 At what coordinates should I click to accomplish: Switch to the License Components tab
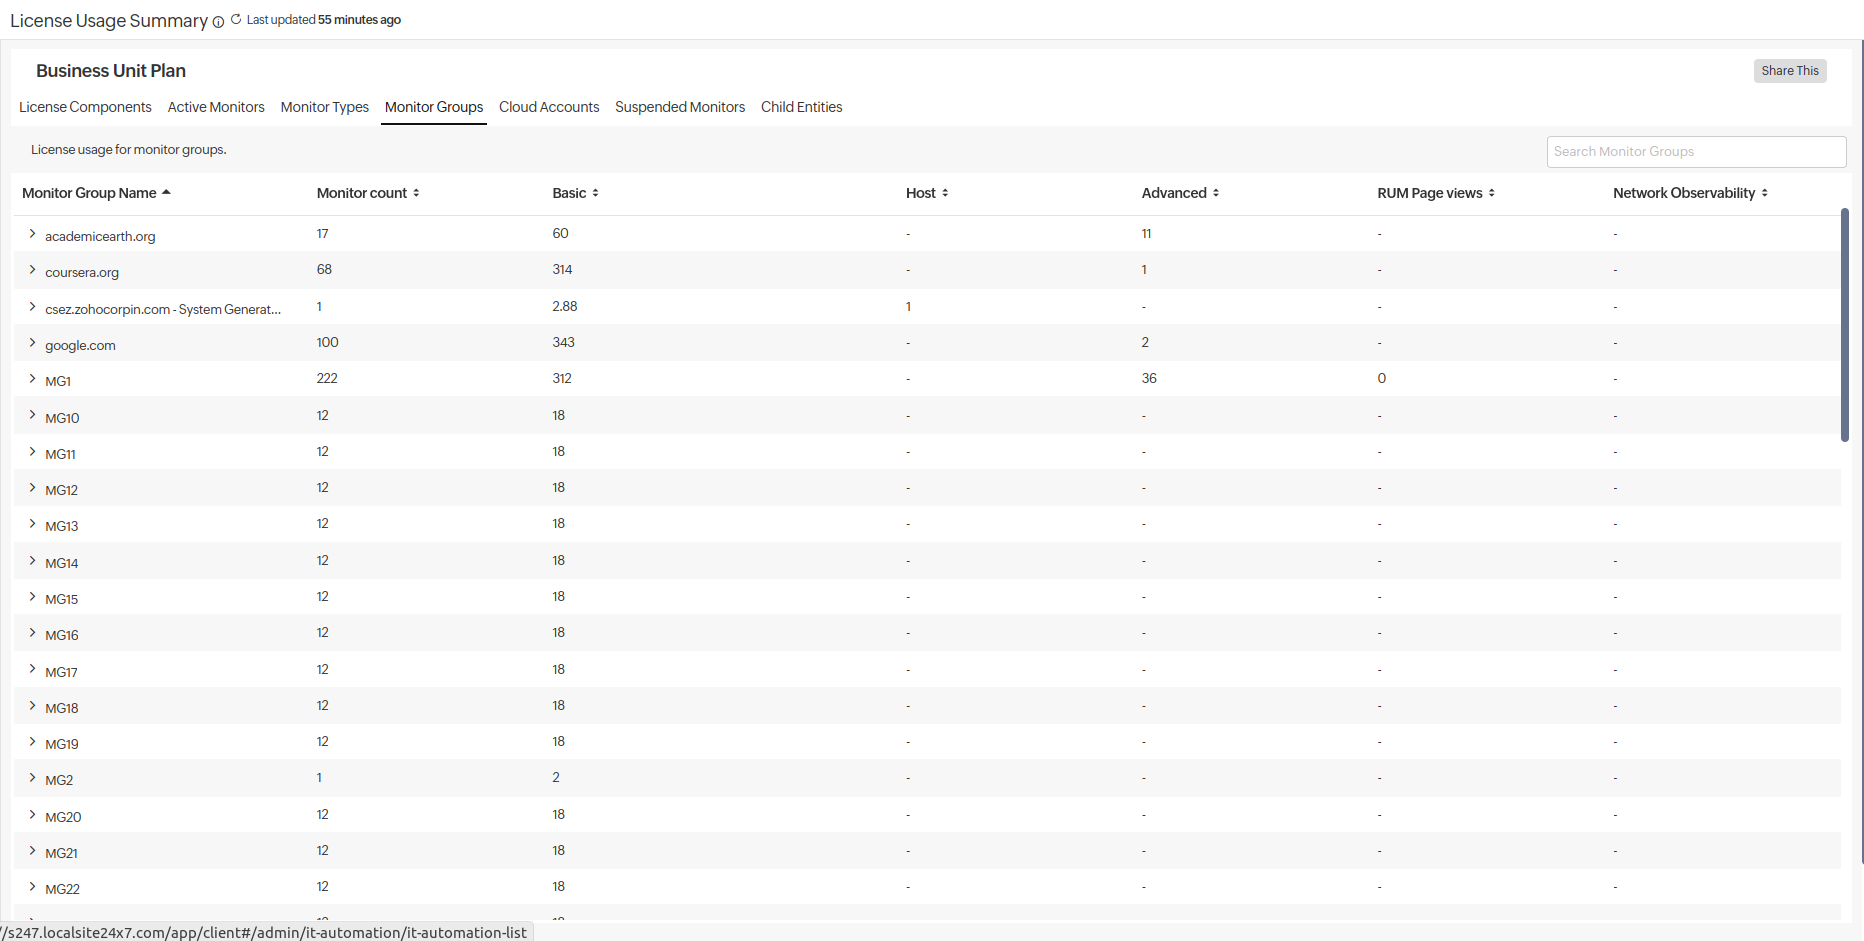pos(85,107)
